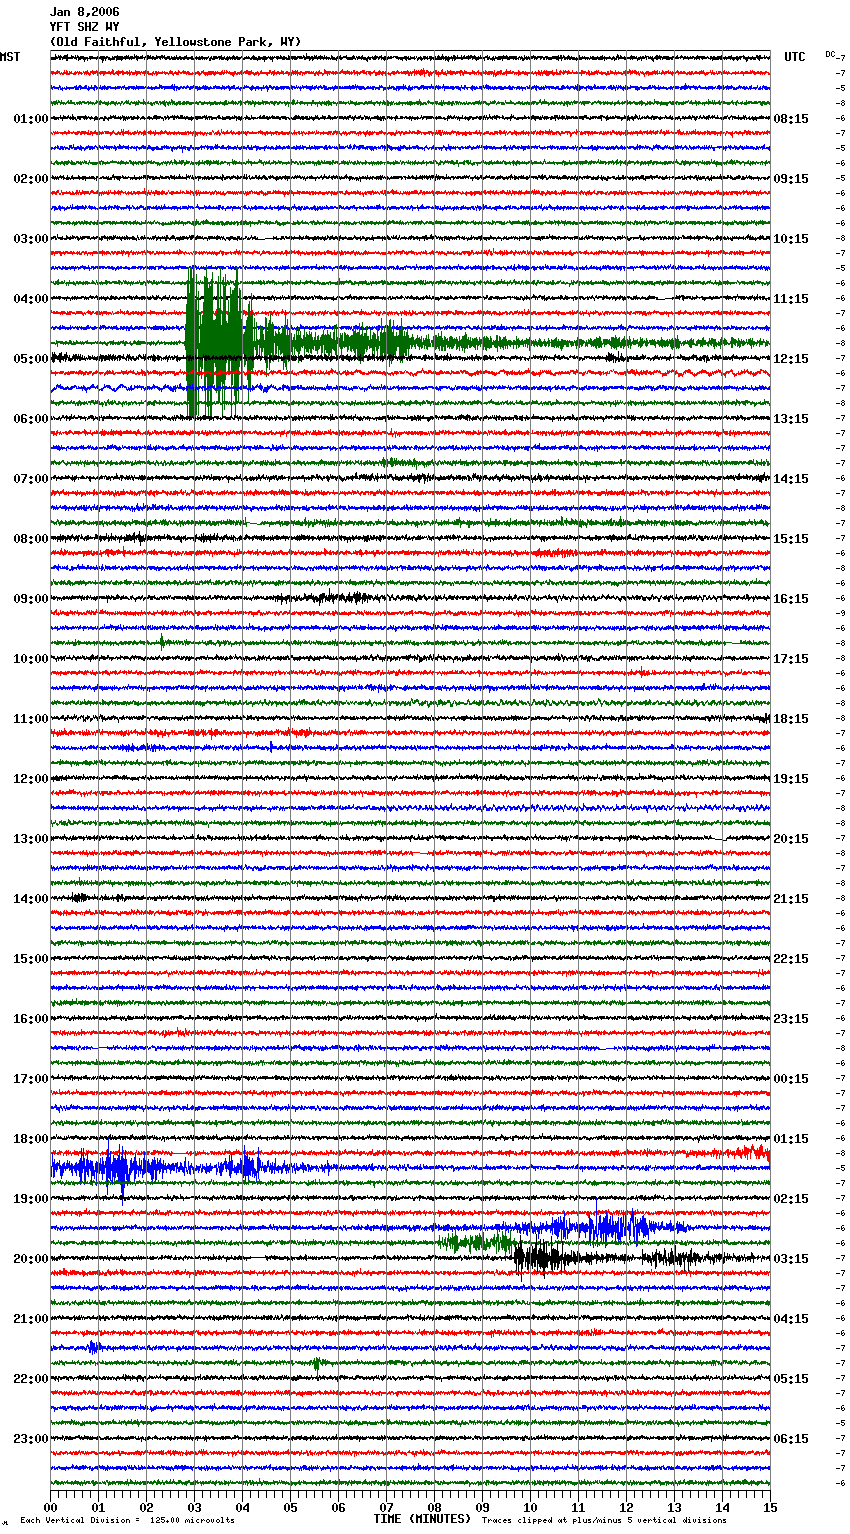
Task: Select the 22:00 MST time label
Action: (31, 1379)
